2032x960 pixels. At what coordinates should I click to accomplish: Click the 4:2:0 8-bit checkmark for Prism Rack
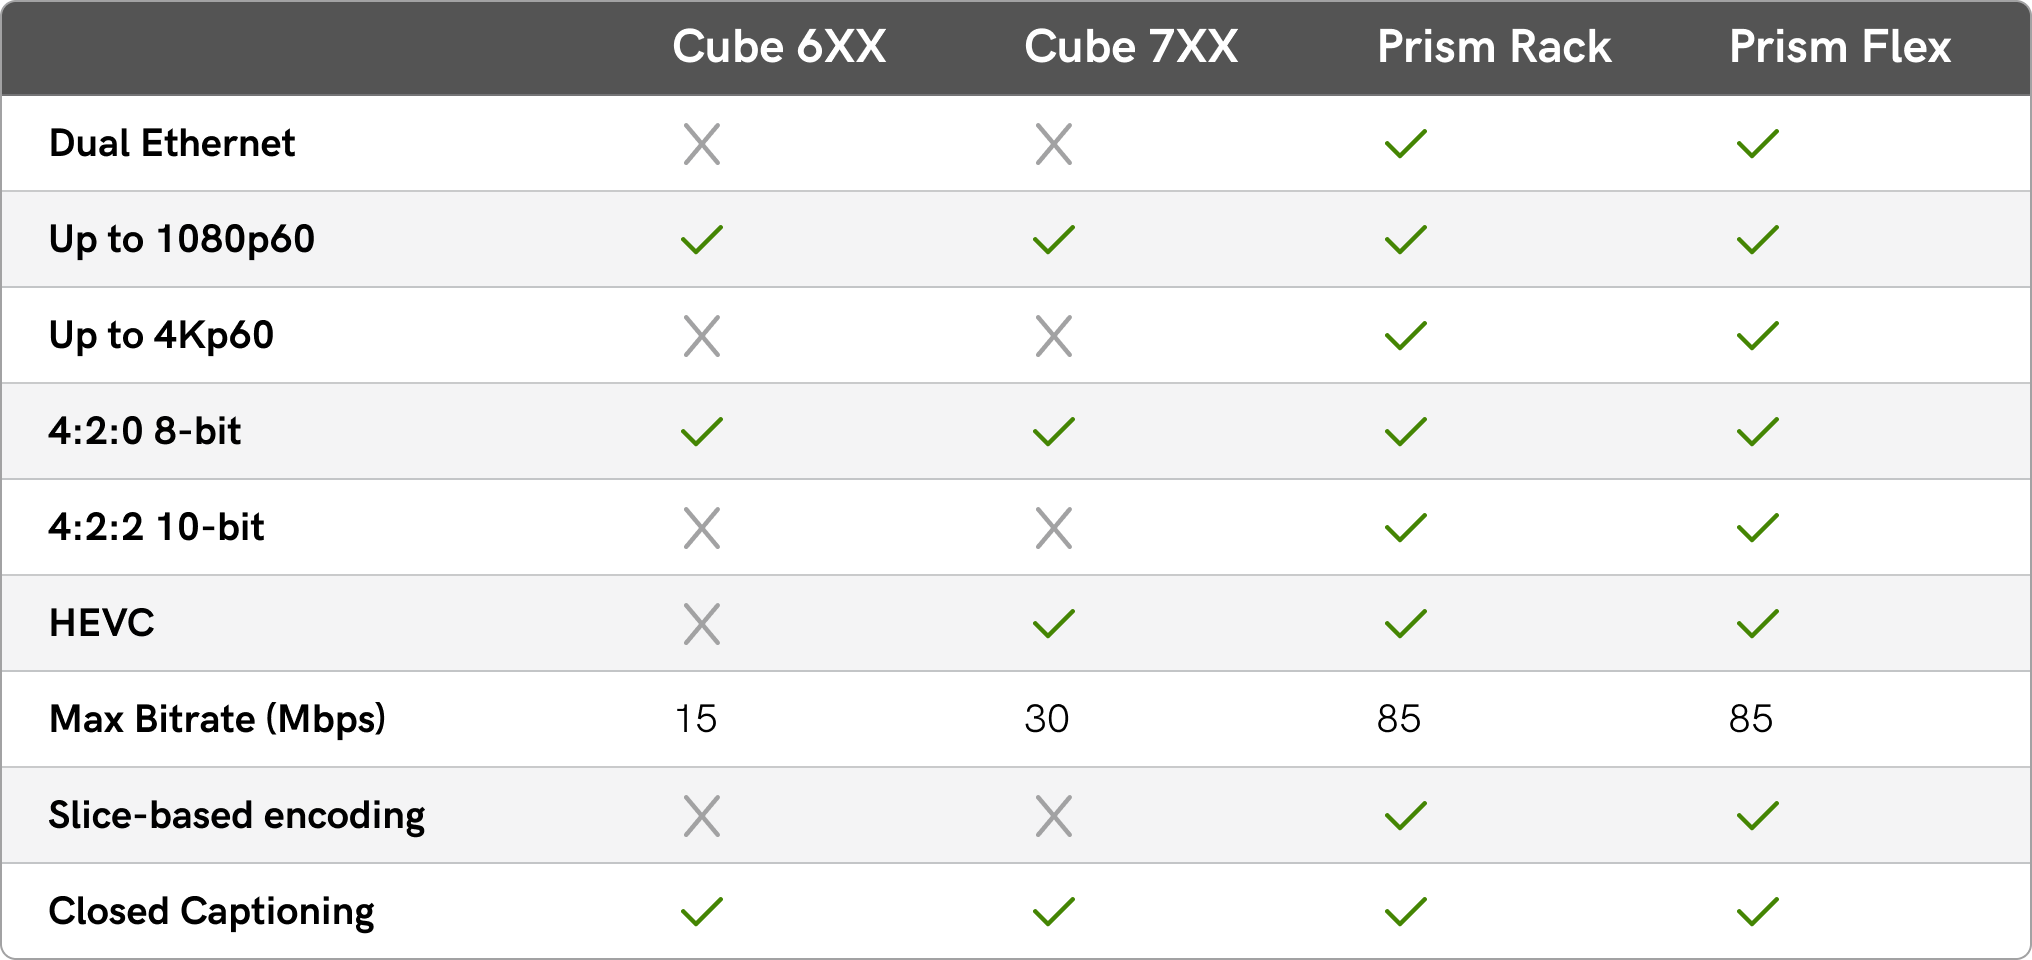(x=1405, y=432)
